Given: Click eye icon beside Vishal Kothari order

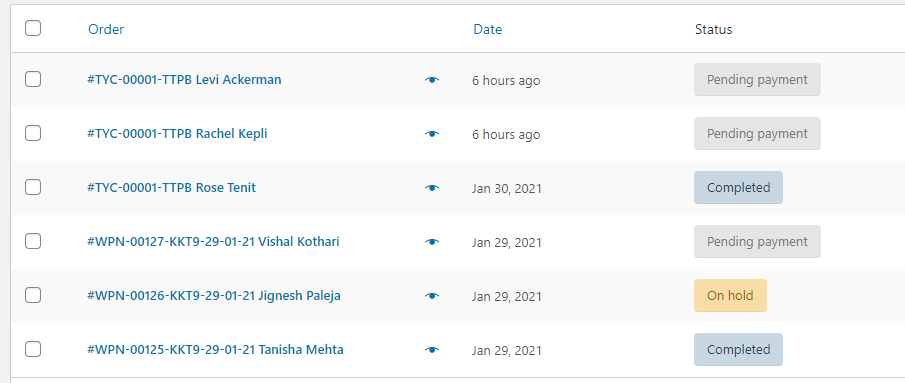Looking at the screenshot, I should tap(432, 242).
